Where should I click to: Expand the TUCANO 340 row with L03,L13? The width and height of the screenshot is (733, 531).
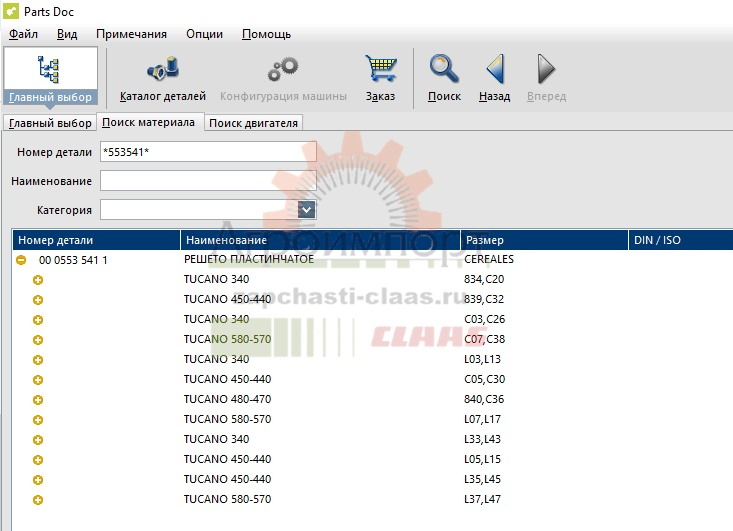(38, 360)
